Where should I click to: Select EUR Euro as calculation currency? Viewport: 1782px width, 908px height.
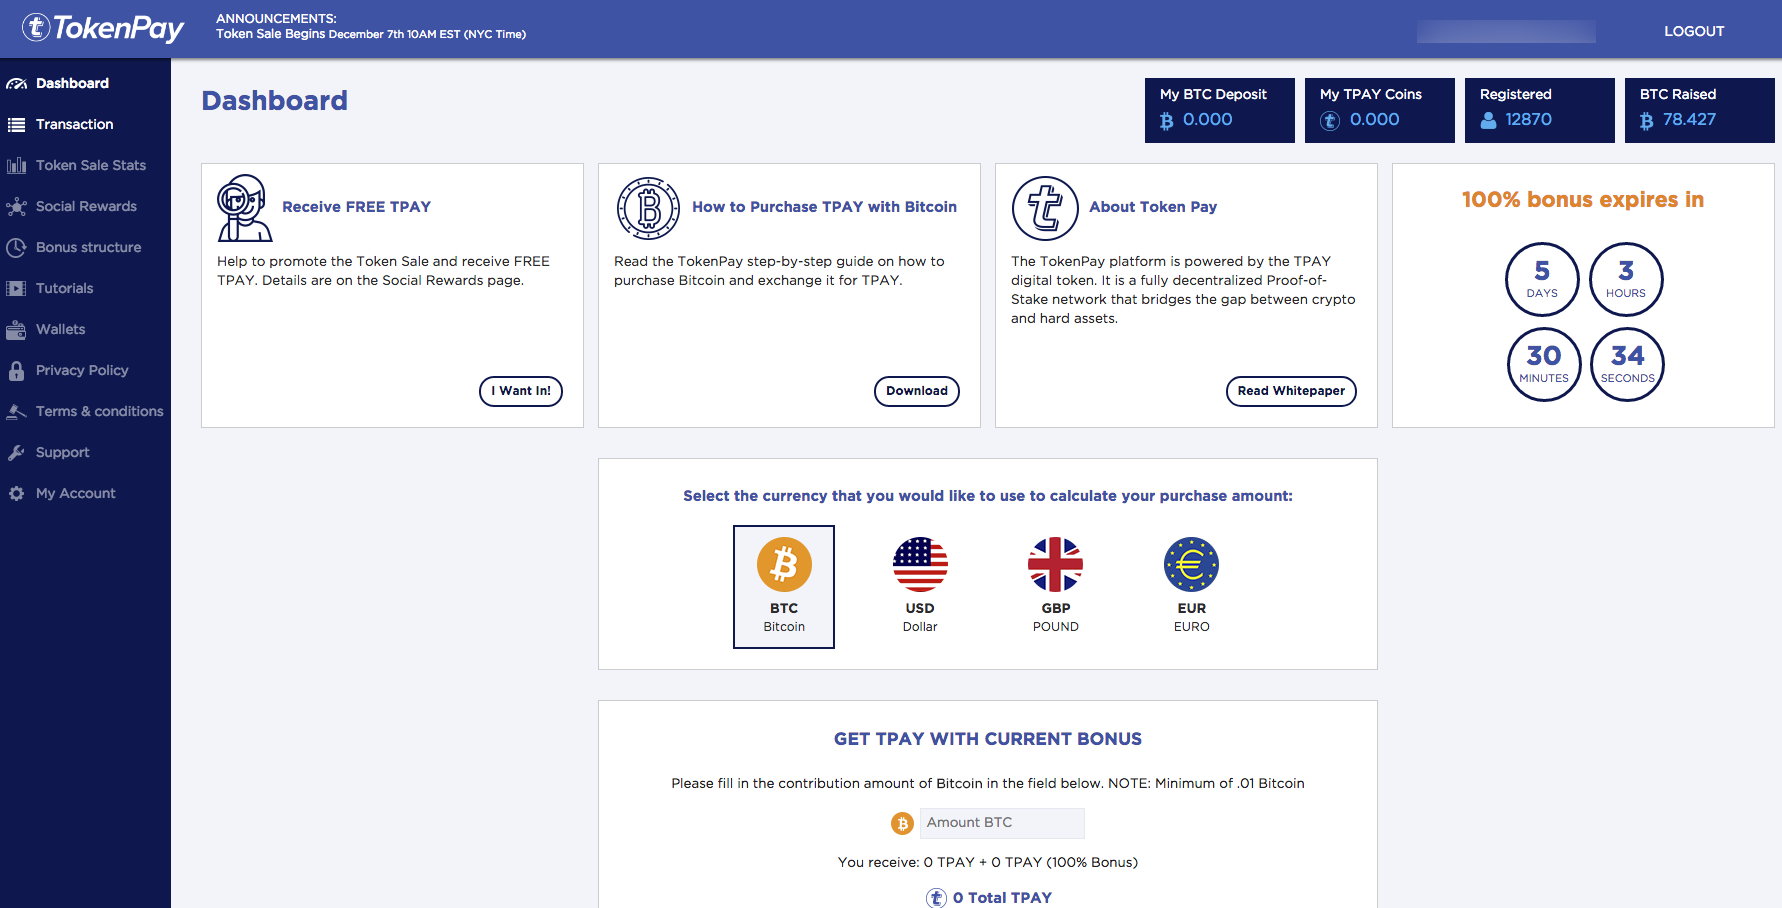point(1192,587)
